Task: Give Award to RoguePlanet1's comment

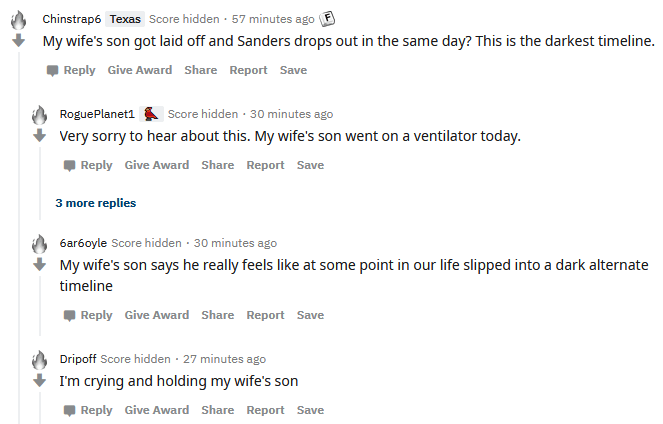Action: coord(156,165)
